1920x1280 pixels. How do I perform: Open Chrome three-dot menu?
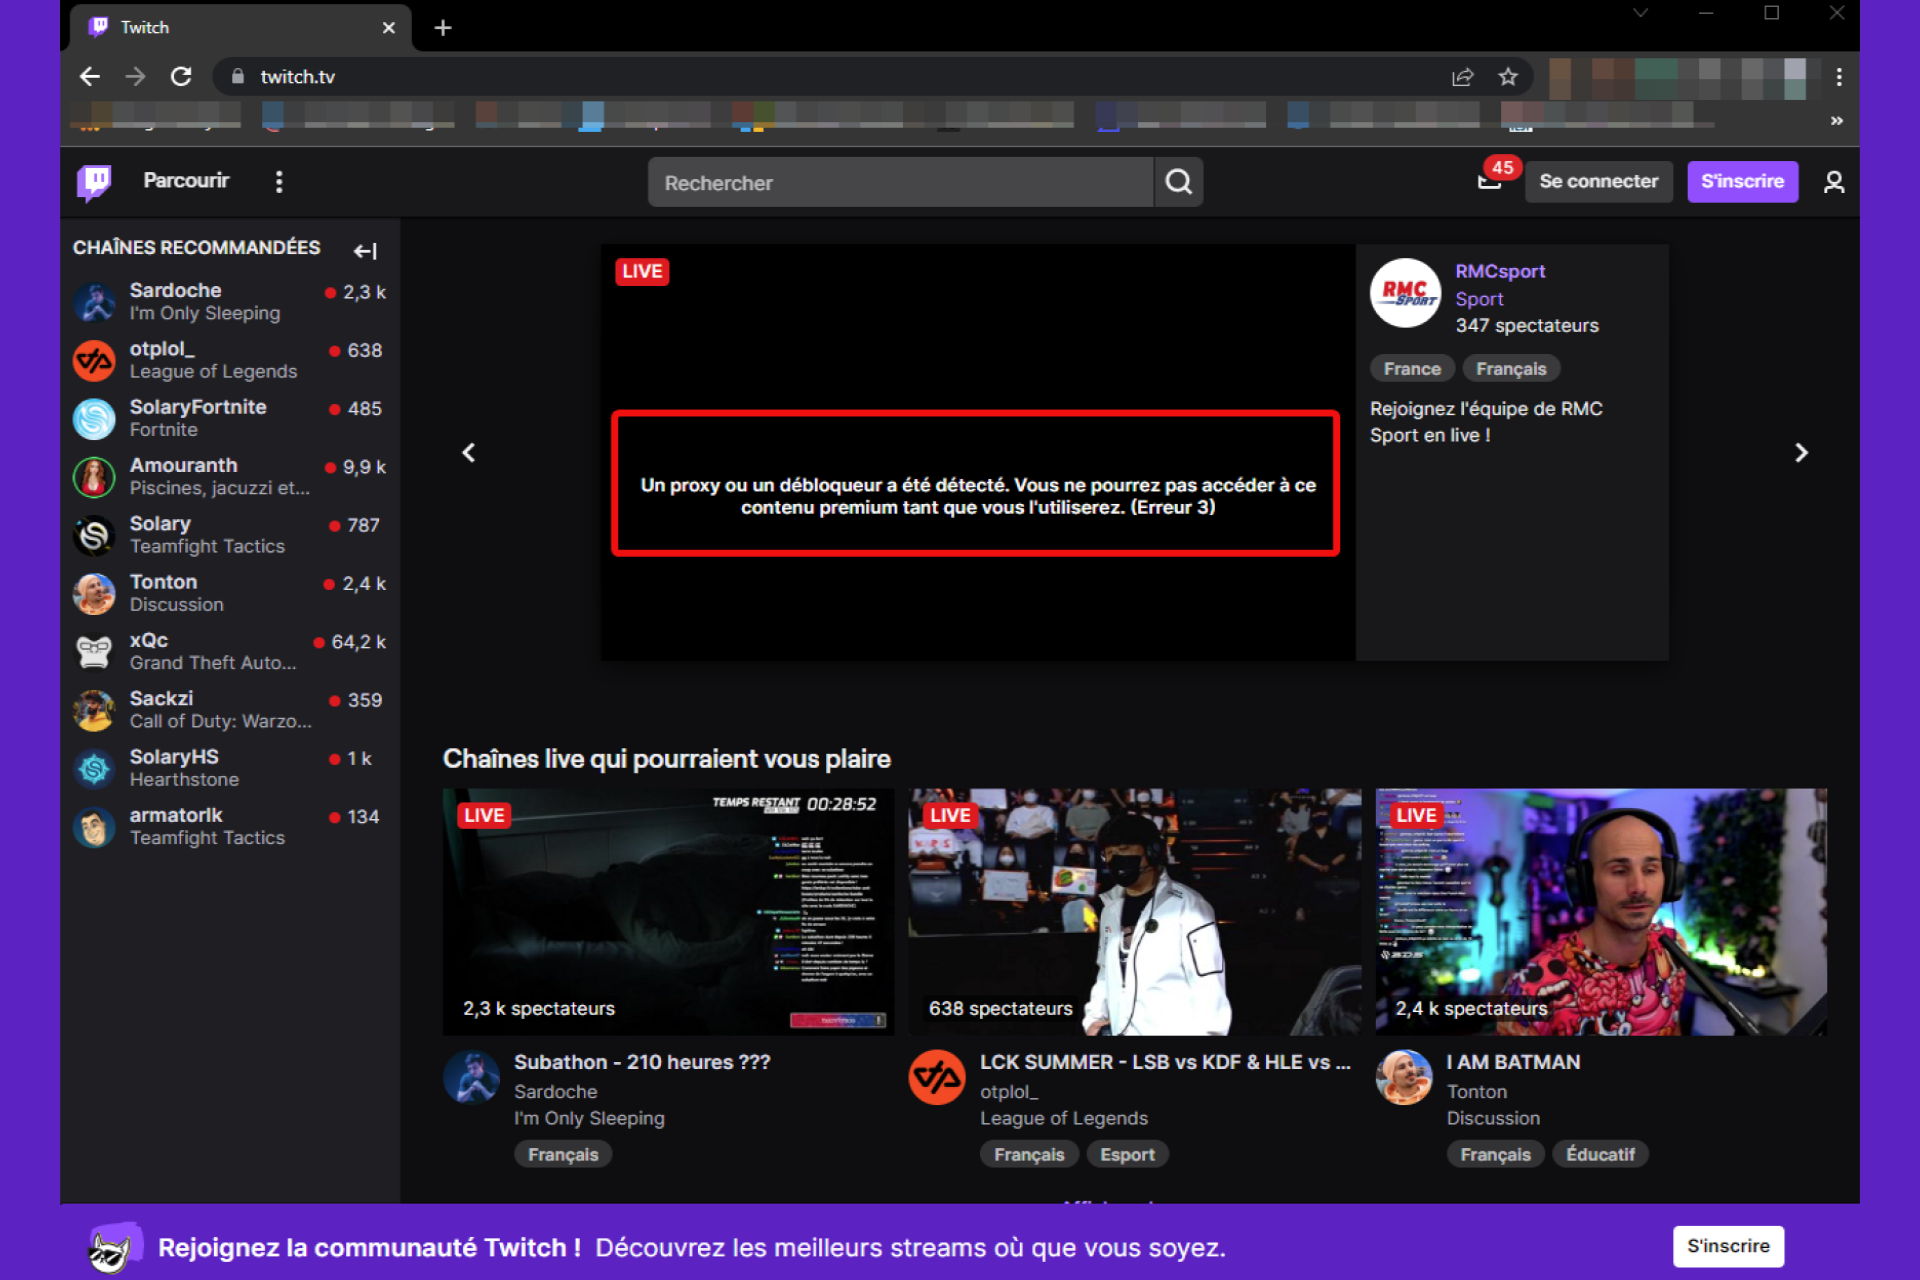(1838, 77)
